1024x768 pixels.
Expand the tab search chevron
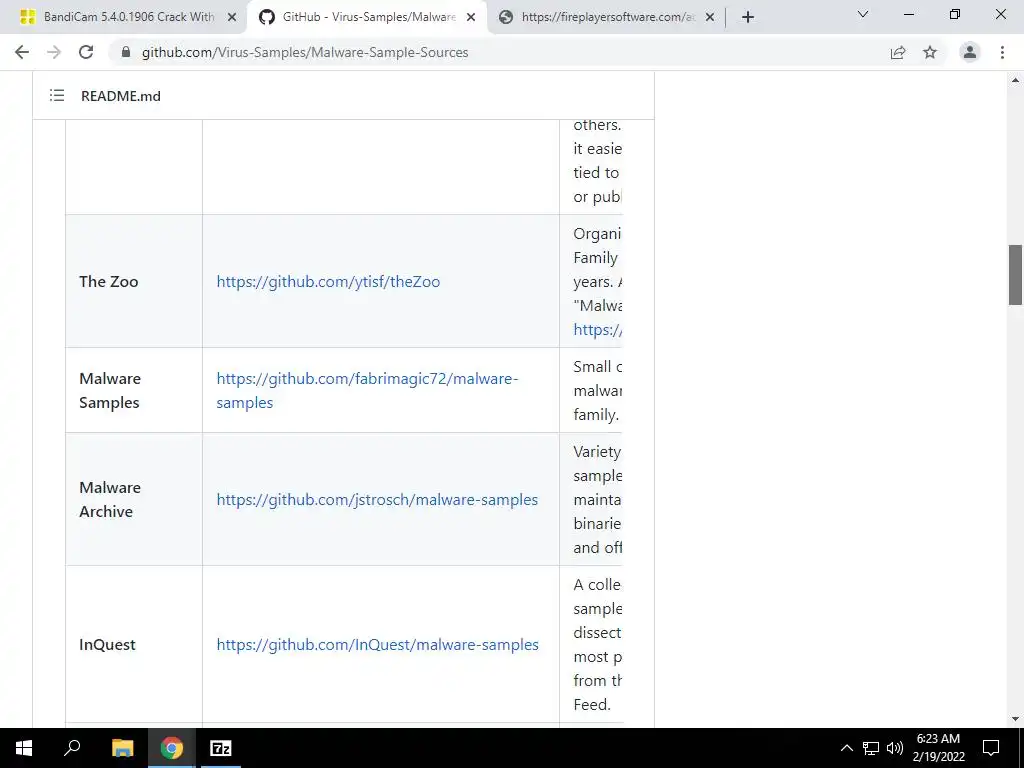pyautogui.click(x=863, y=14)
